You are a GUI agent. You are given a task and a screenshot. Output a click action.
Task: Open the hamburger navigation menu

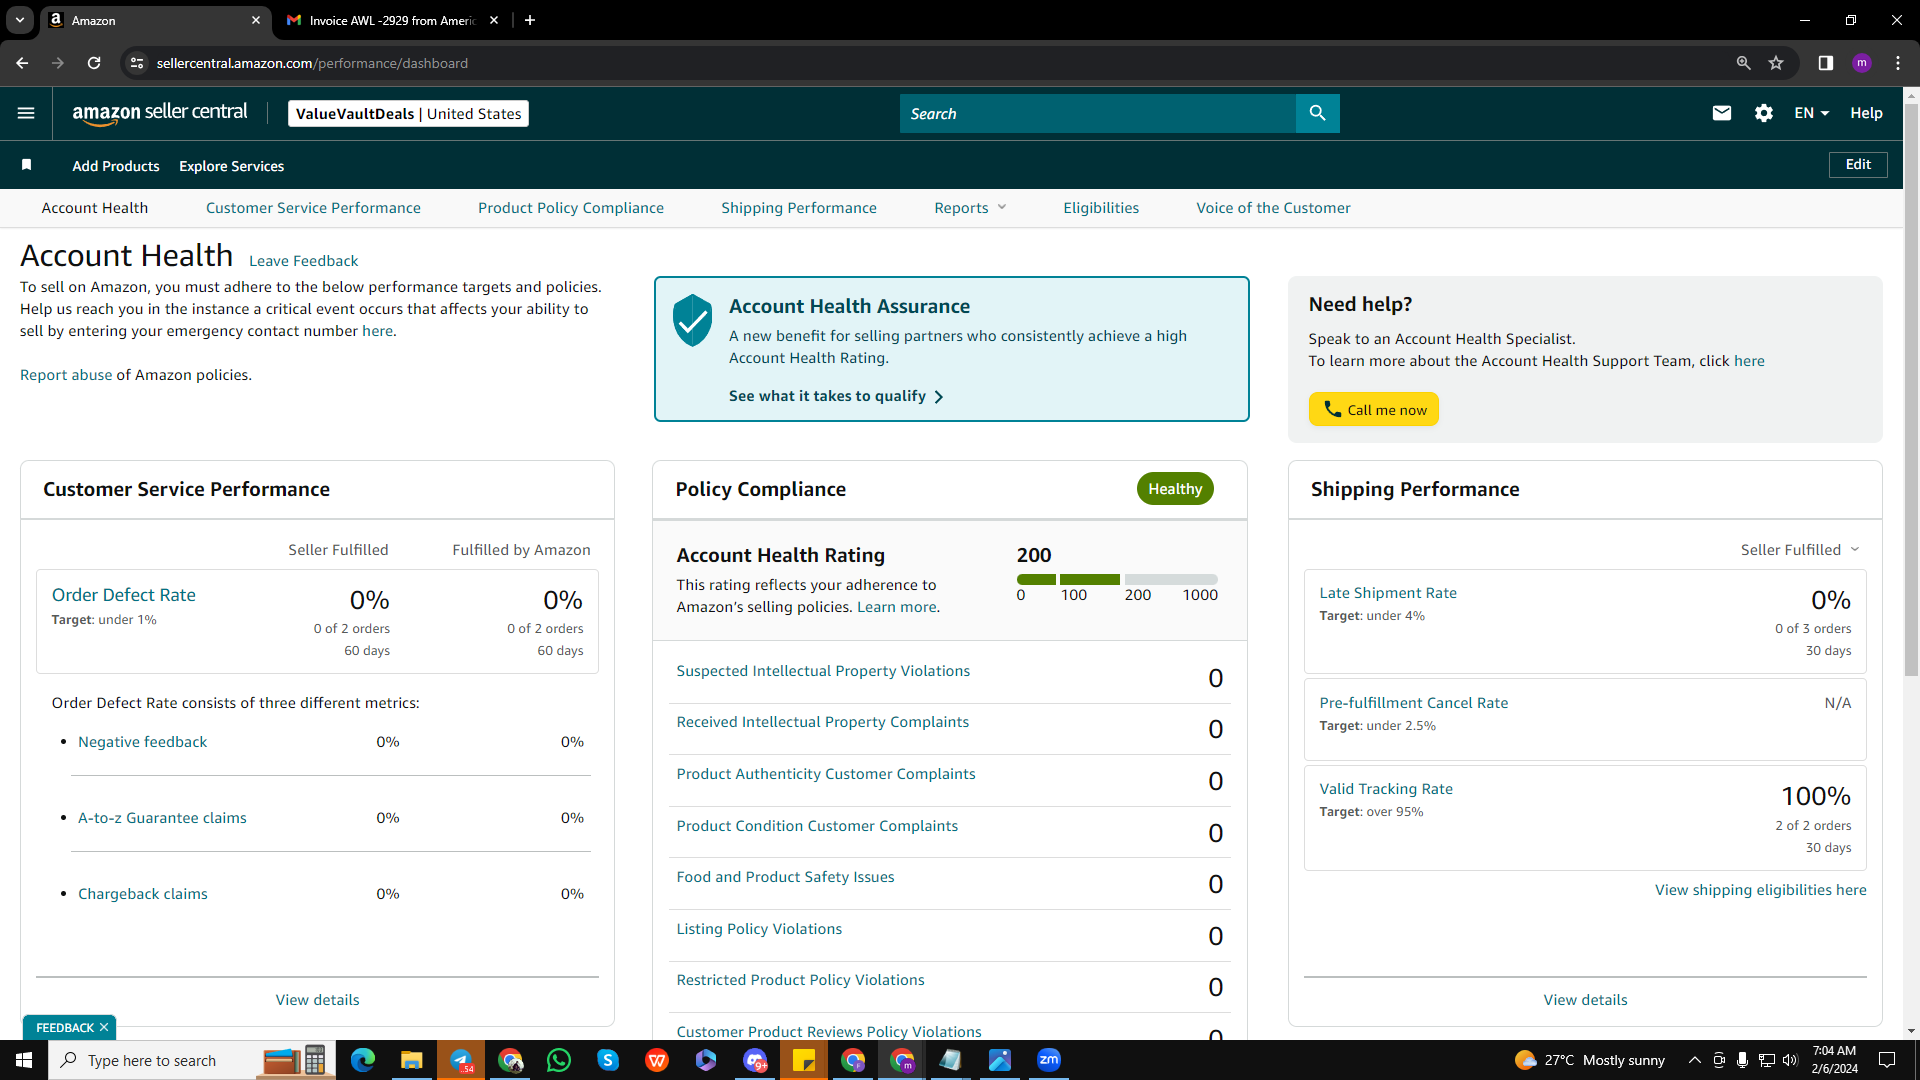coord(26,113)
